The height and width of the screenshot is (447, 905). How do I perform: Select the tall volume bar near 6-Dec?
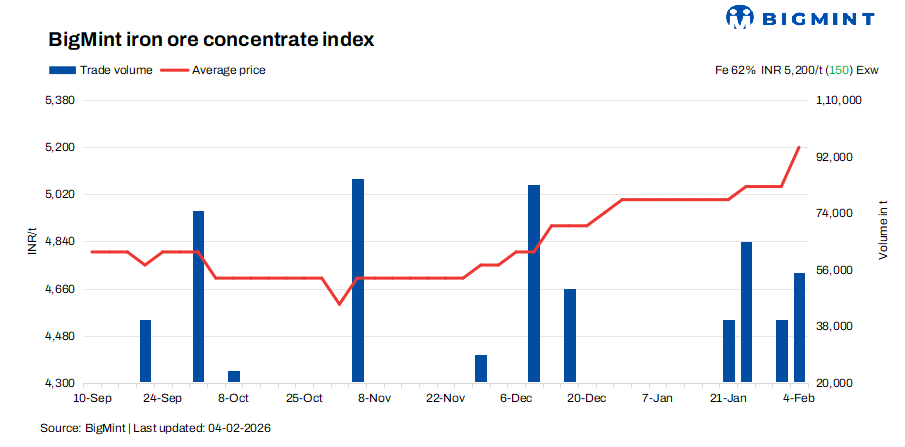534,283
